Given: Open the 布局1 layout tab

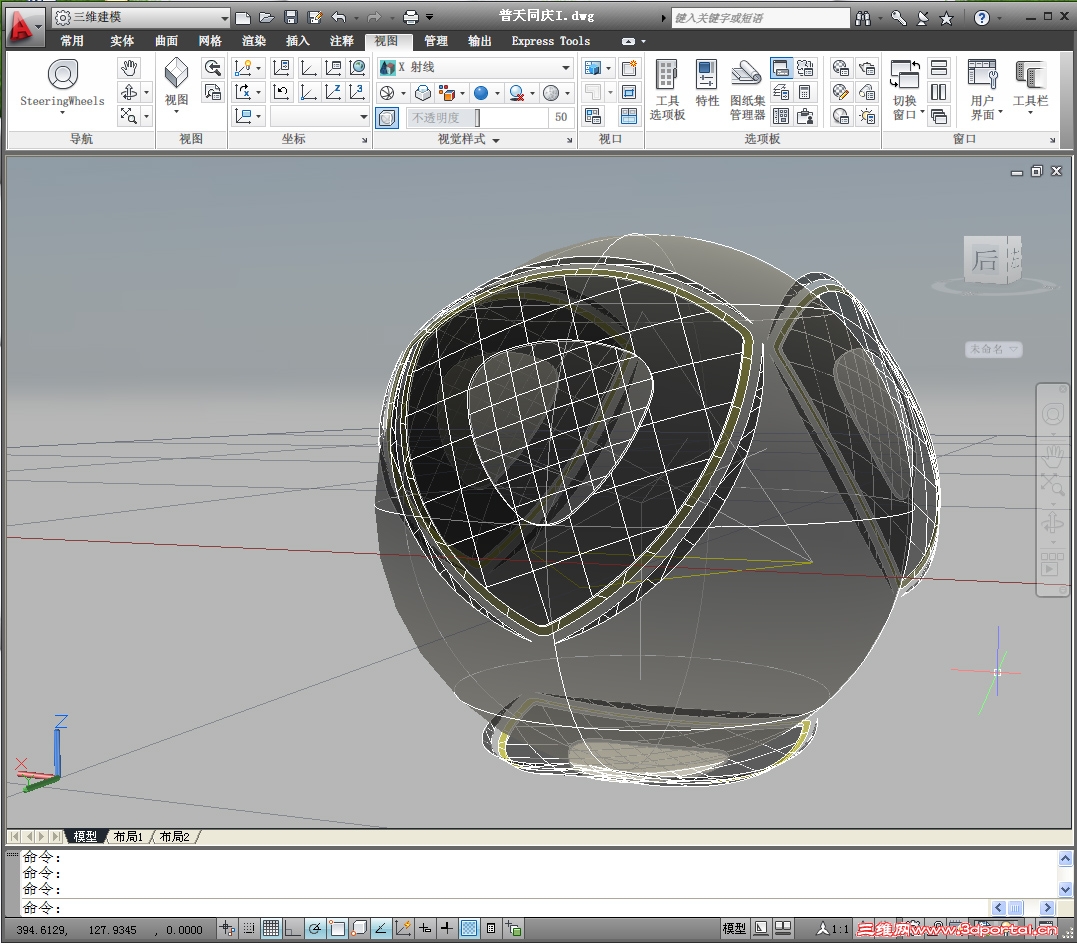Looking at the screenshot, I should pyautogui.click(x=128, y=836).
